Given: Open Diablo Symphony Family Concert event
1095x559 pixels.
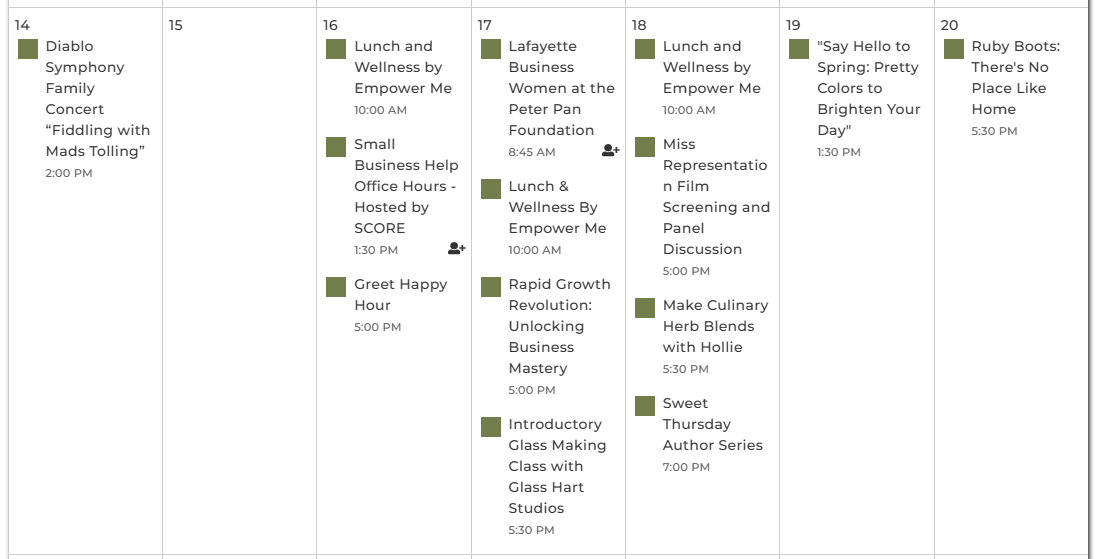Looking at the screenshot, I should [x=97, y=98].
